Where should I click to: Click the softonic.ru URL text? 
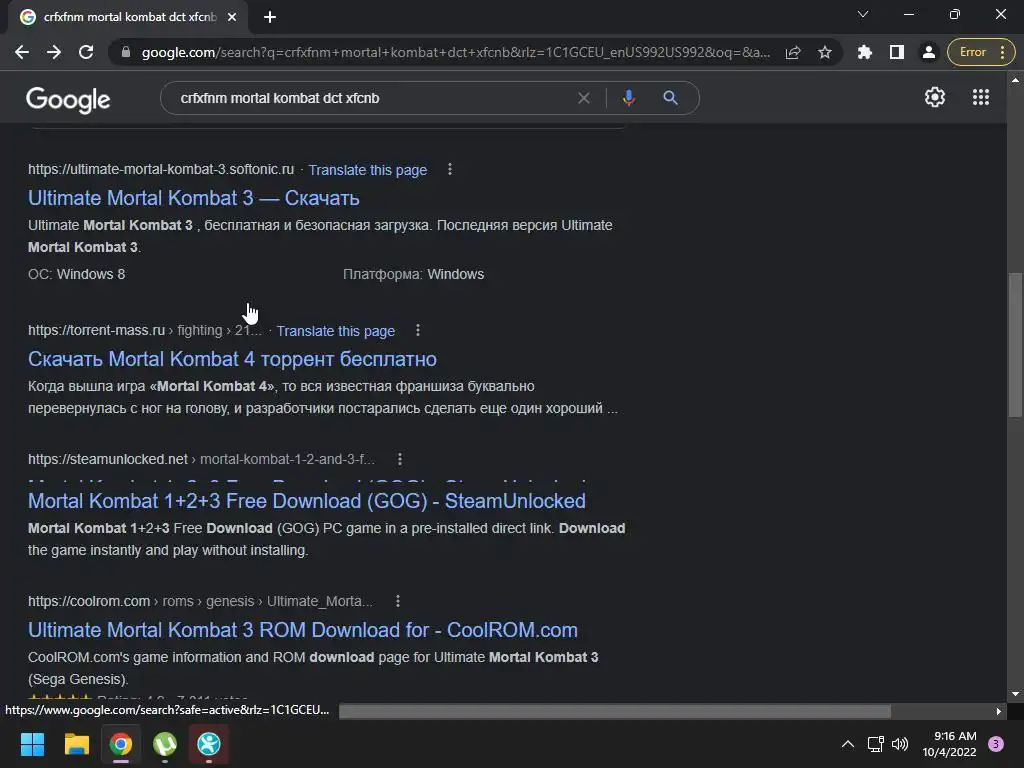click(x=161, y=169)
